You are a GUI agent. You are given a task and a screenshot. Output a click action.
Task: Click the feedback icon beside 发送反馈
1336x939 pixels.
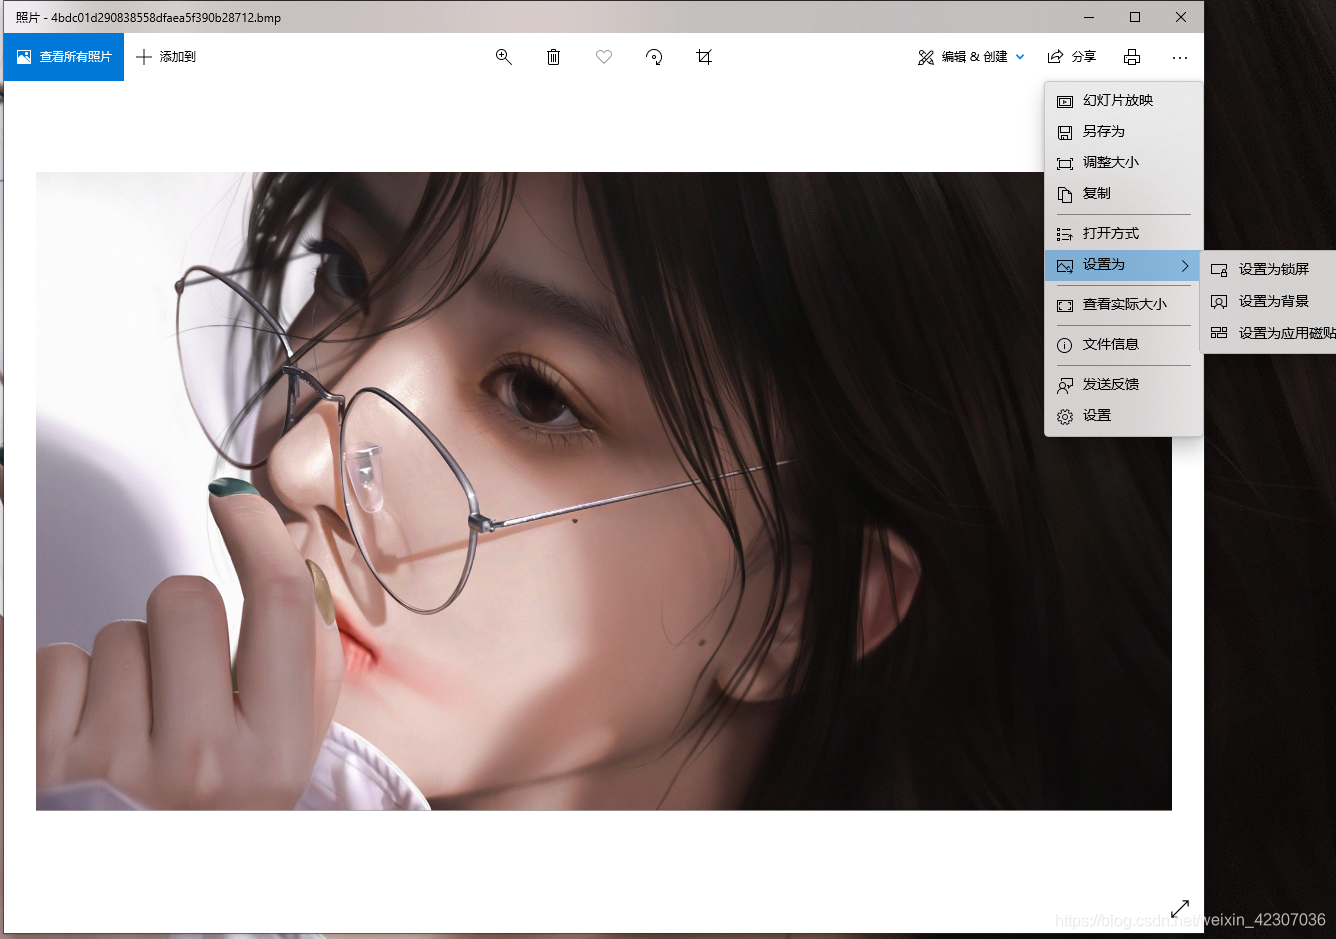[1065, 385]
